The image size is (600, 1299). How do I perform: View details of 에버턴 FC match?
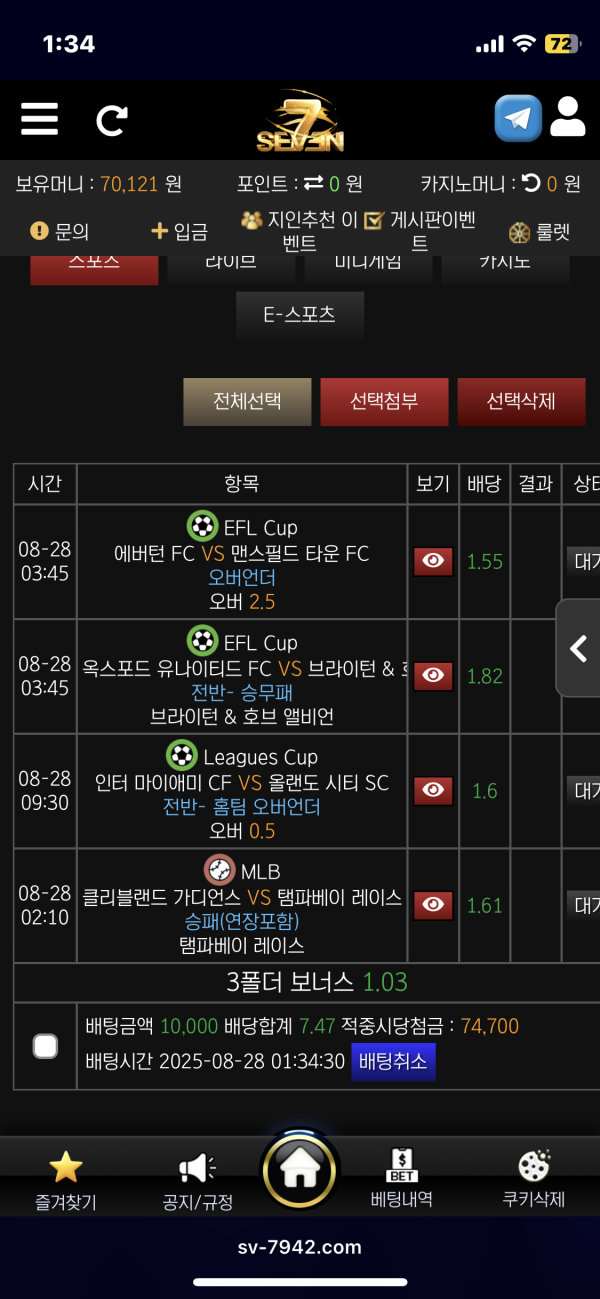pyautogui.click(x=433, y=562)
